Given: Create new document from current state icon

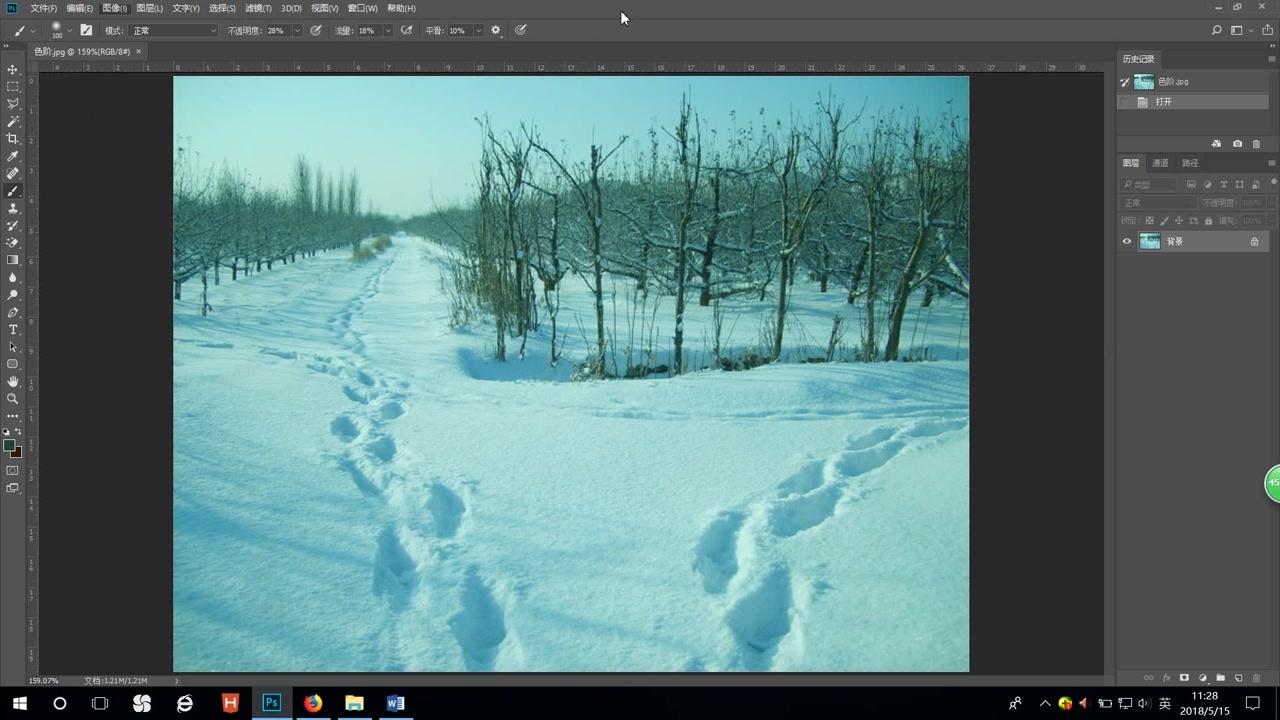Looking at the screenshot, I should pyautogui.click(x=1216, y=144).
